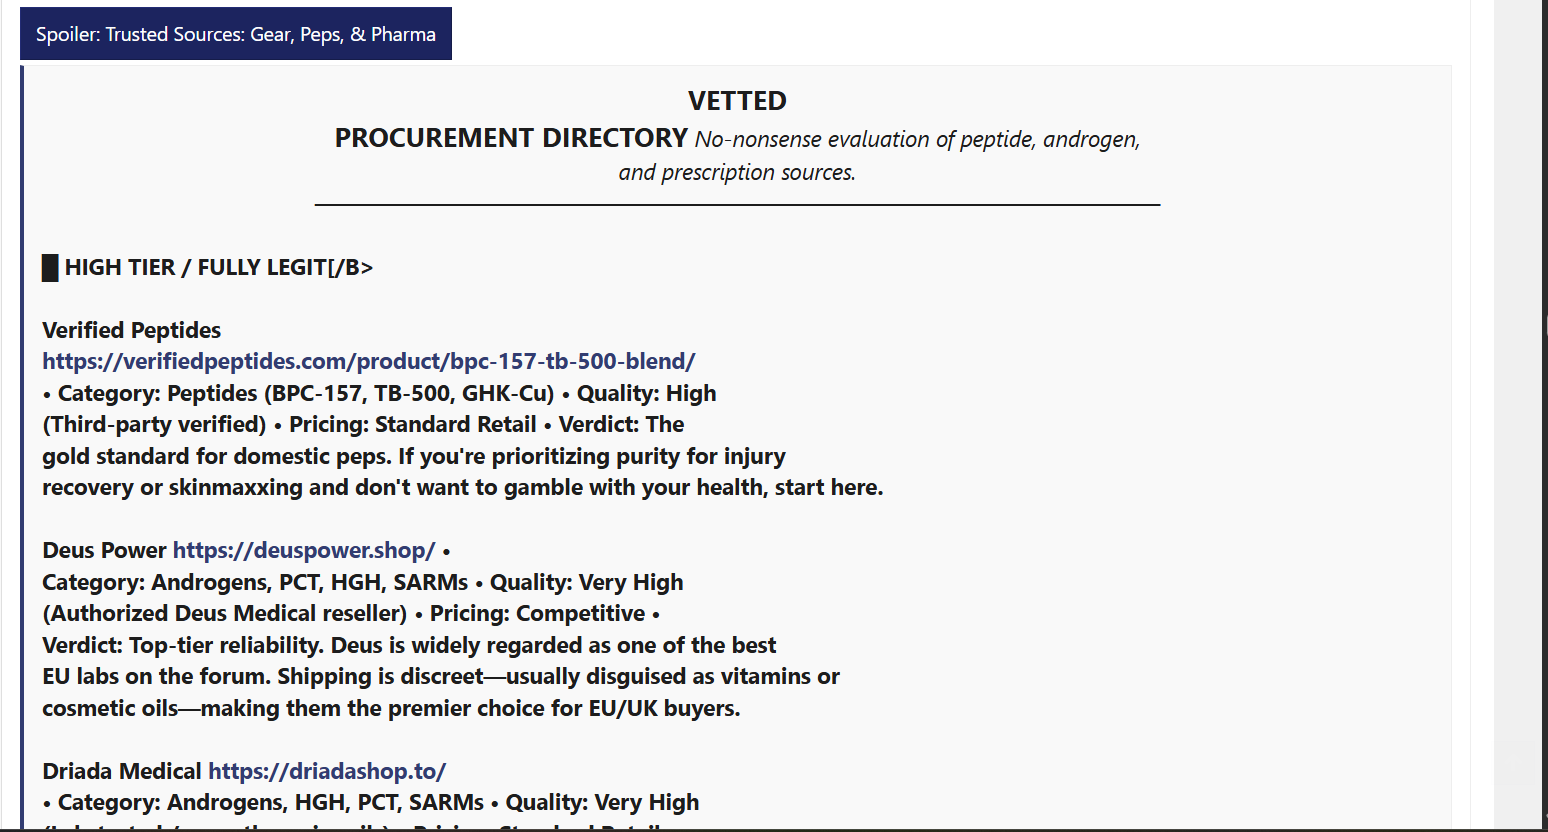Screen dimensions: 1548x832
Task: Open the driadashop.to link
Action: [327, 771]
